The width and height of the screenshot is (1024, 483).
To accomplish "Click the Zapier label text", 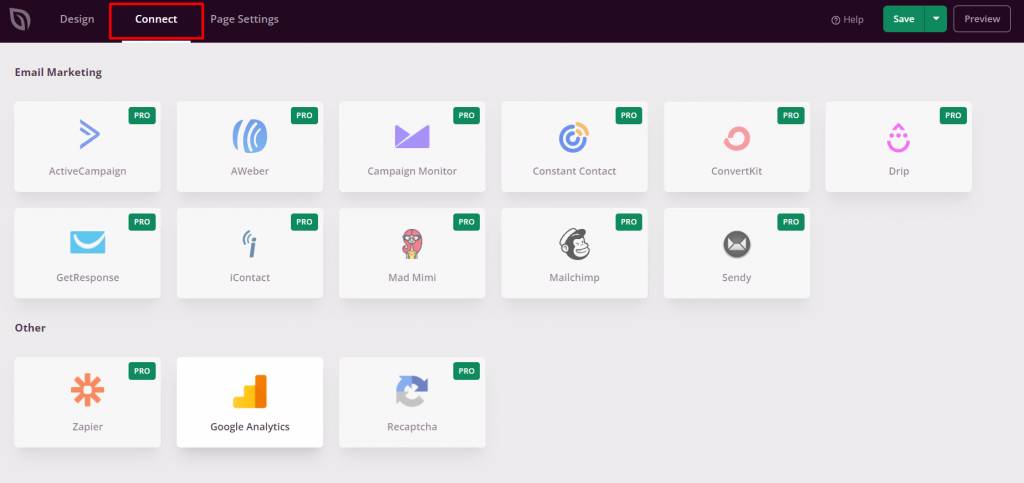I will tap(88, 427).
